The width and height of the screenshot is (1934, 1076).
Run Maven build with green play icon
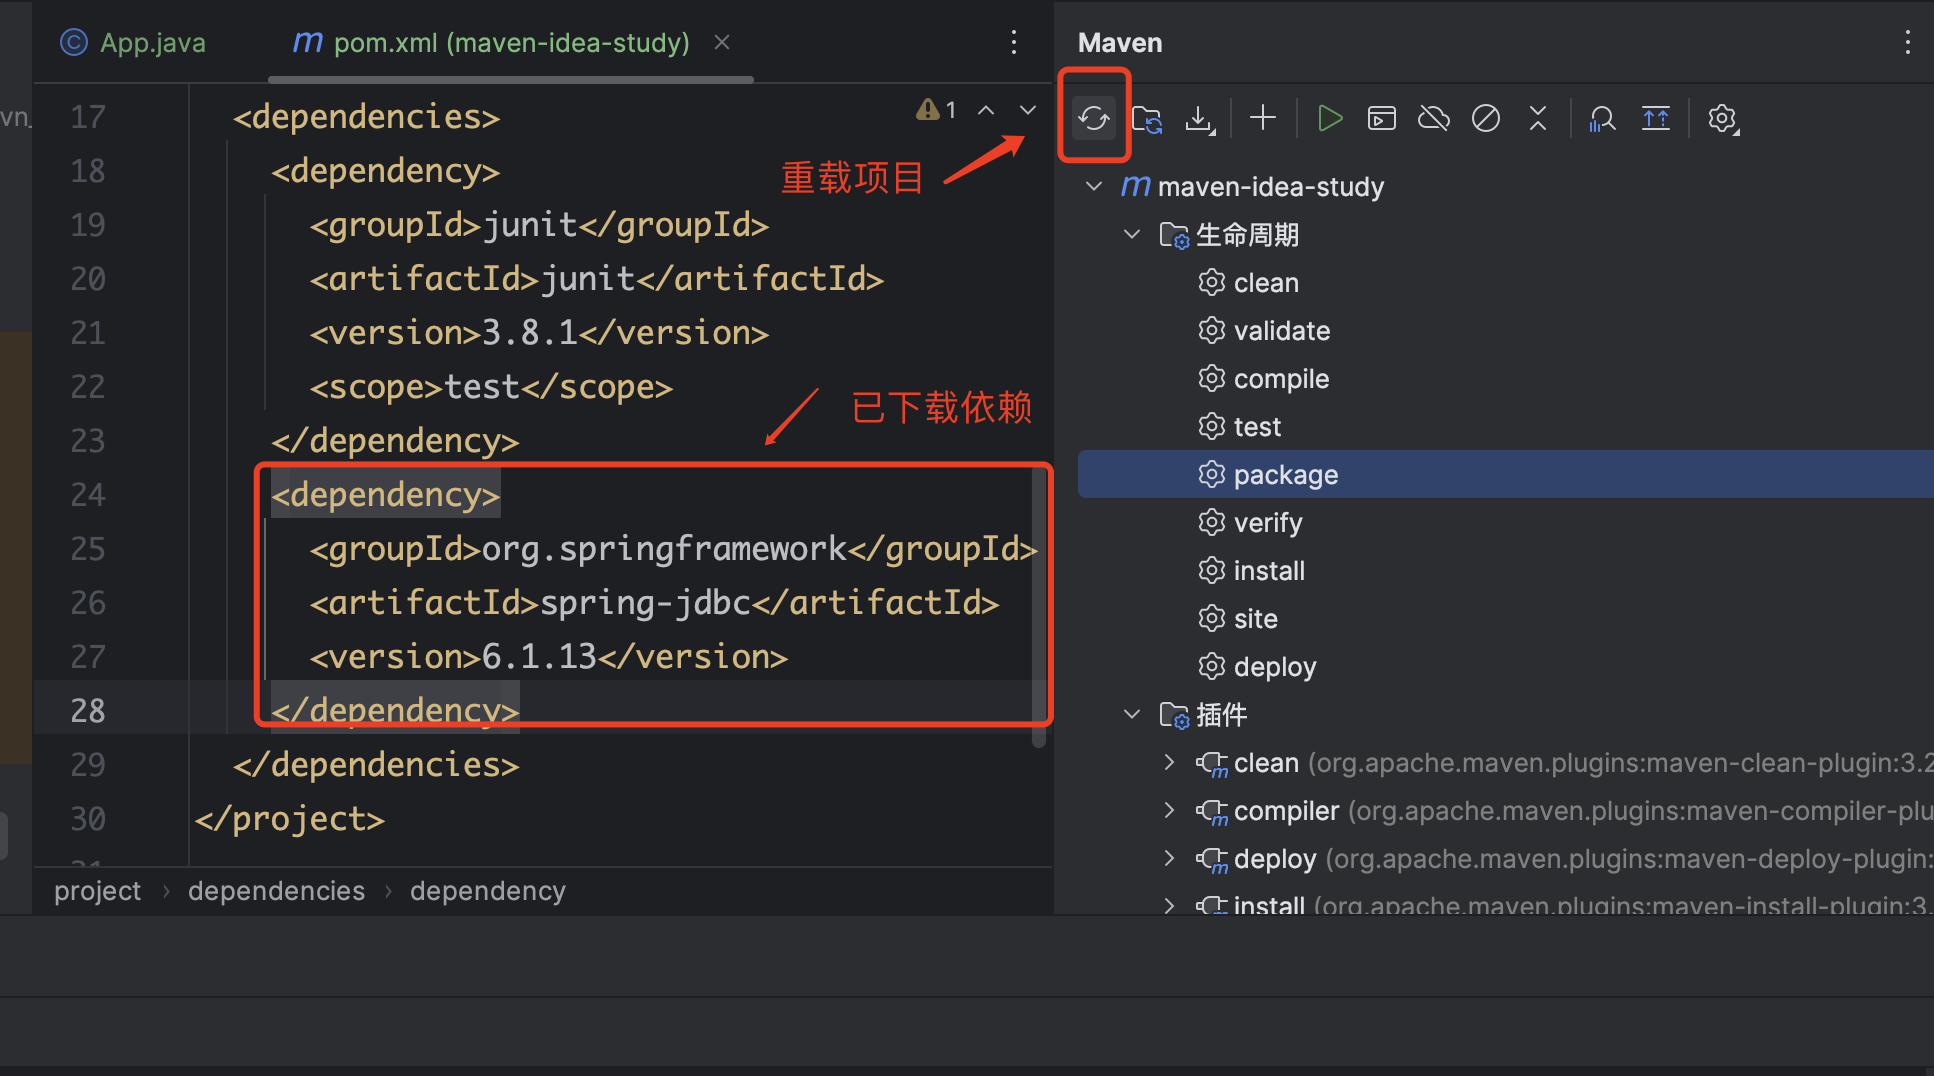(x=1329, y=118)
